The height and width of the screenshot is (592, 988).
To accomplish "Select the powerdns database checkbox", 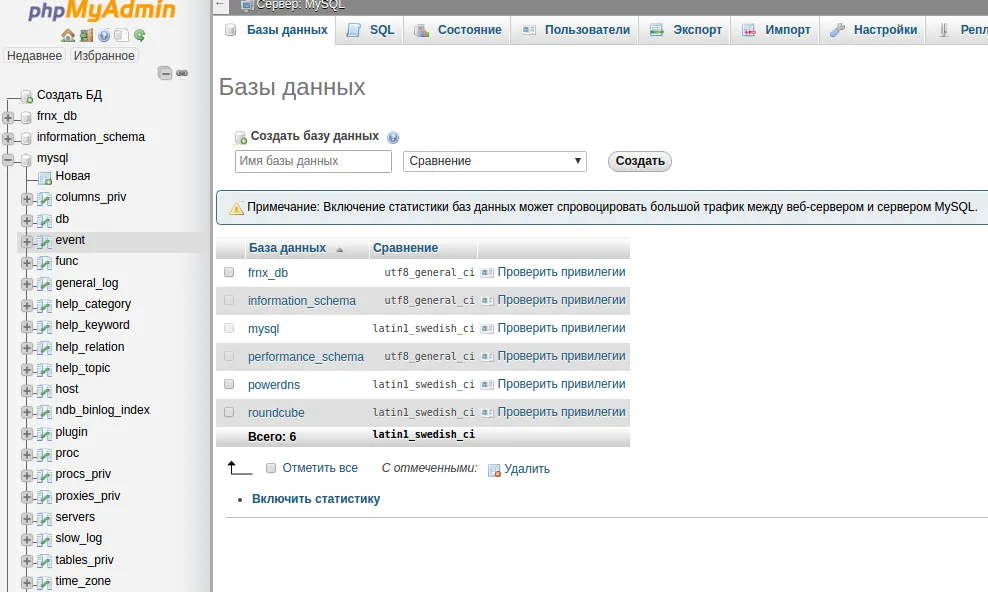I will pos(229,384).
